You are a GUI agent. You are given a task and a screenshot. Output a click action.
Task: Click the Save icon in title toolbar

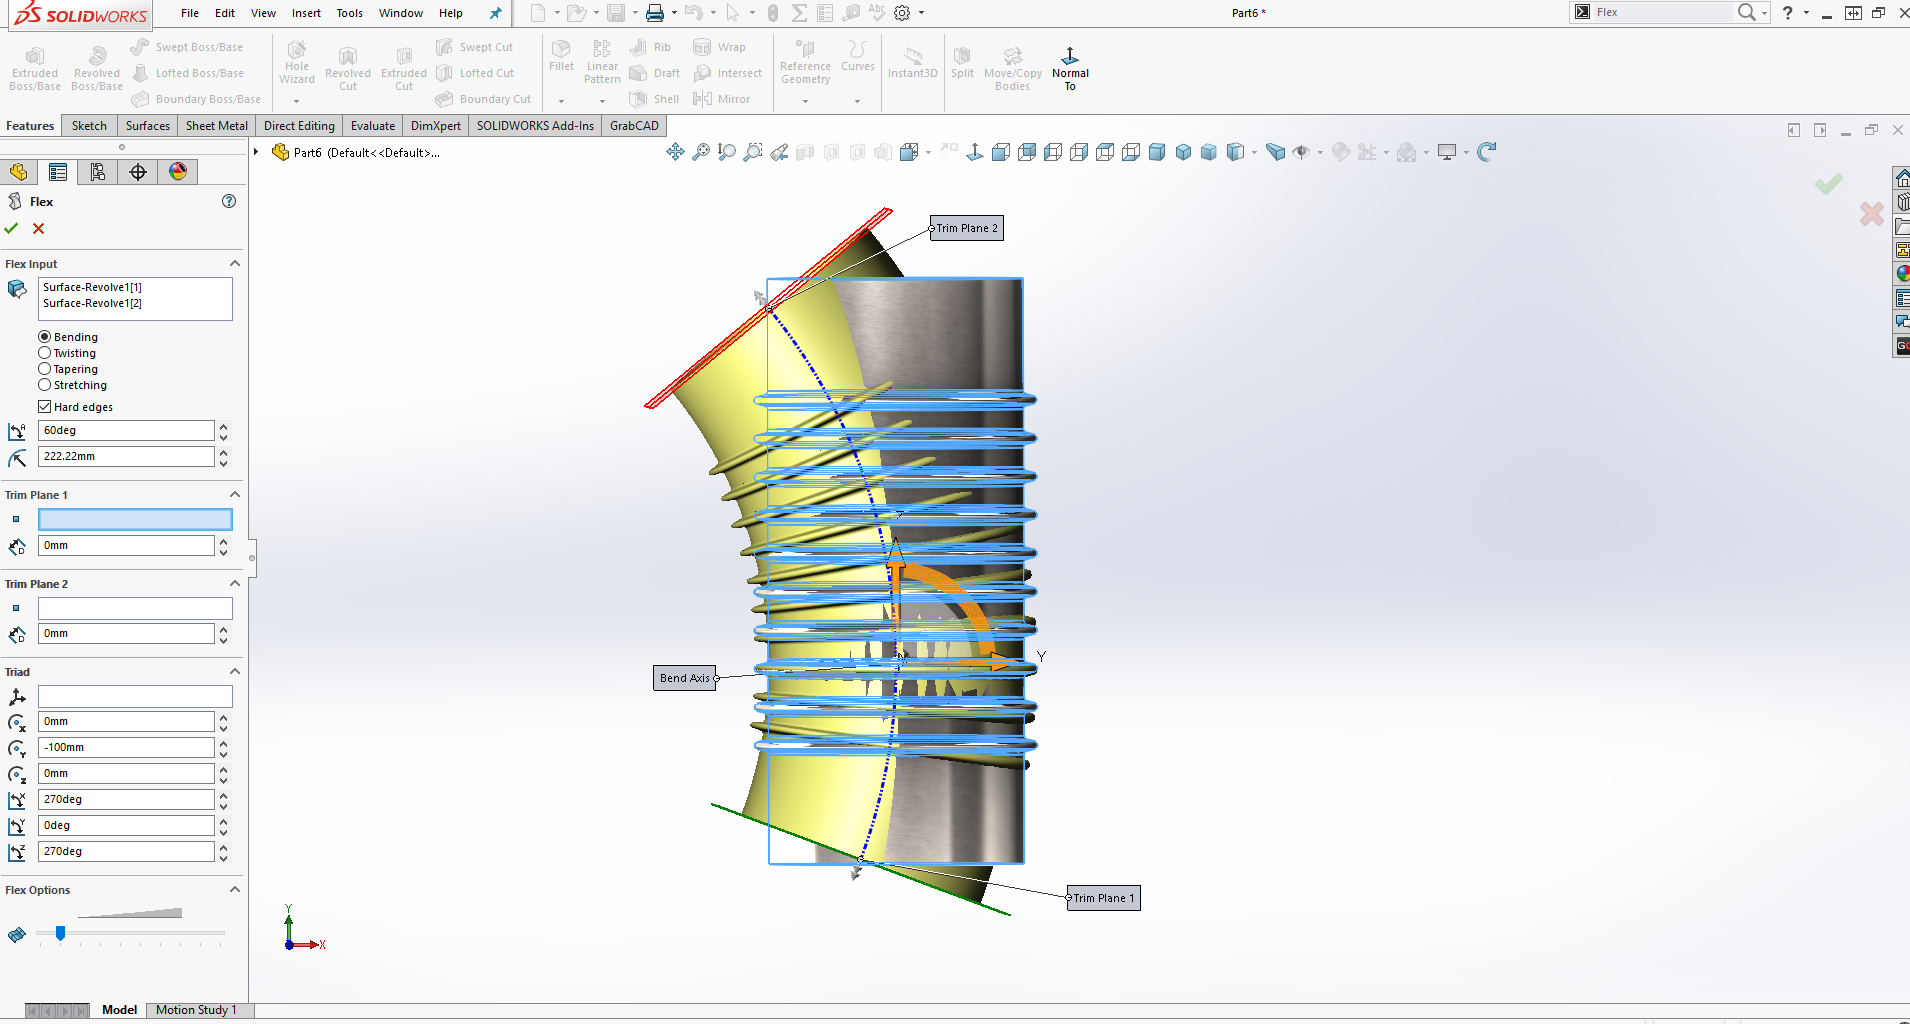[x=616, y=13]
